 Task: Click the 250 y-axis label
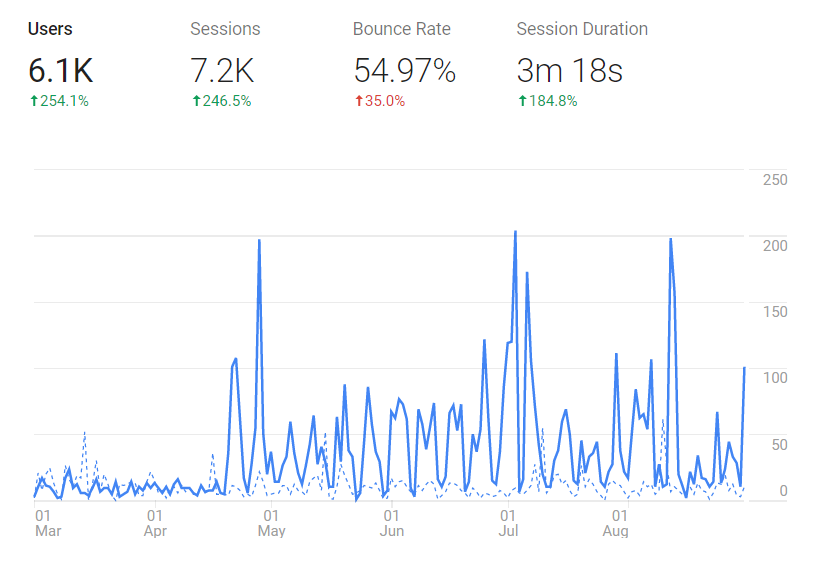tap(775, 180)
